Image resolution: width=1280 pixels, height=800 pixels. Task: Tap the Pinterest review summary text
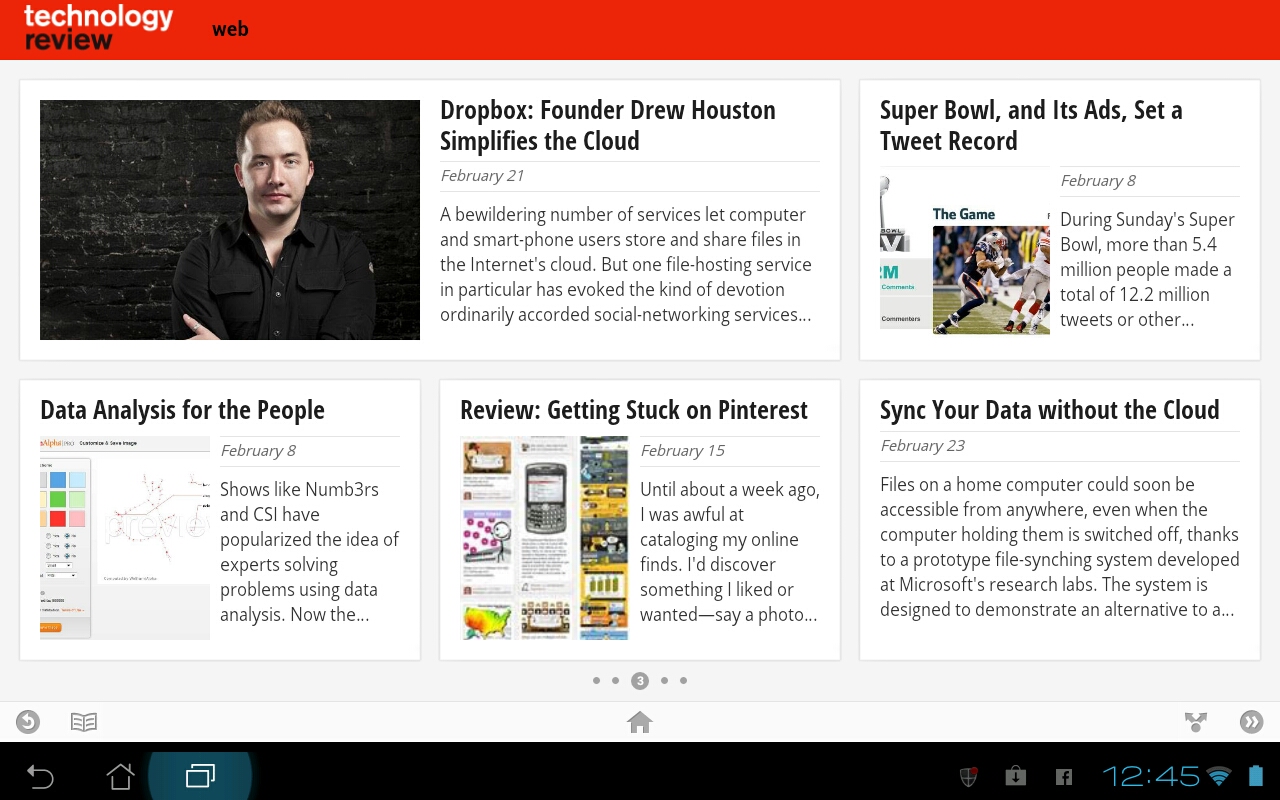tap(730, 552)
